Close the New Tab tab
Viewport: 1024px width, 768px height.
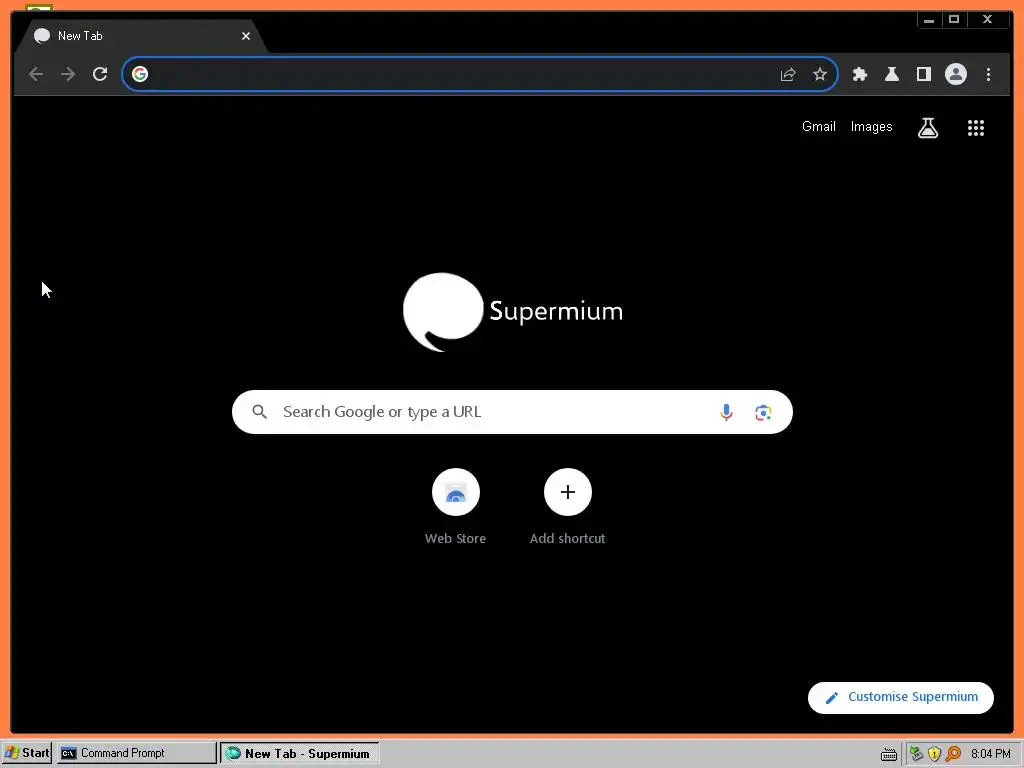[246, 36]
